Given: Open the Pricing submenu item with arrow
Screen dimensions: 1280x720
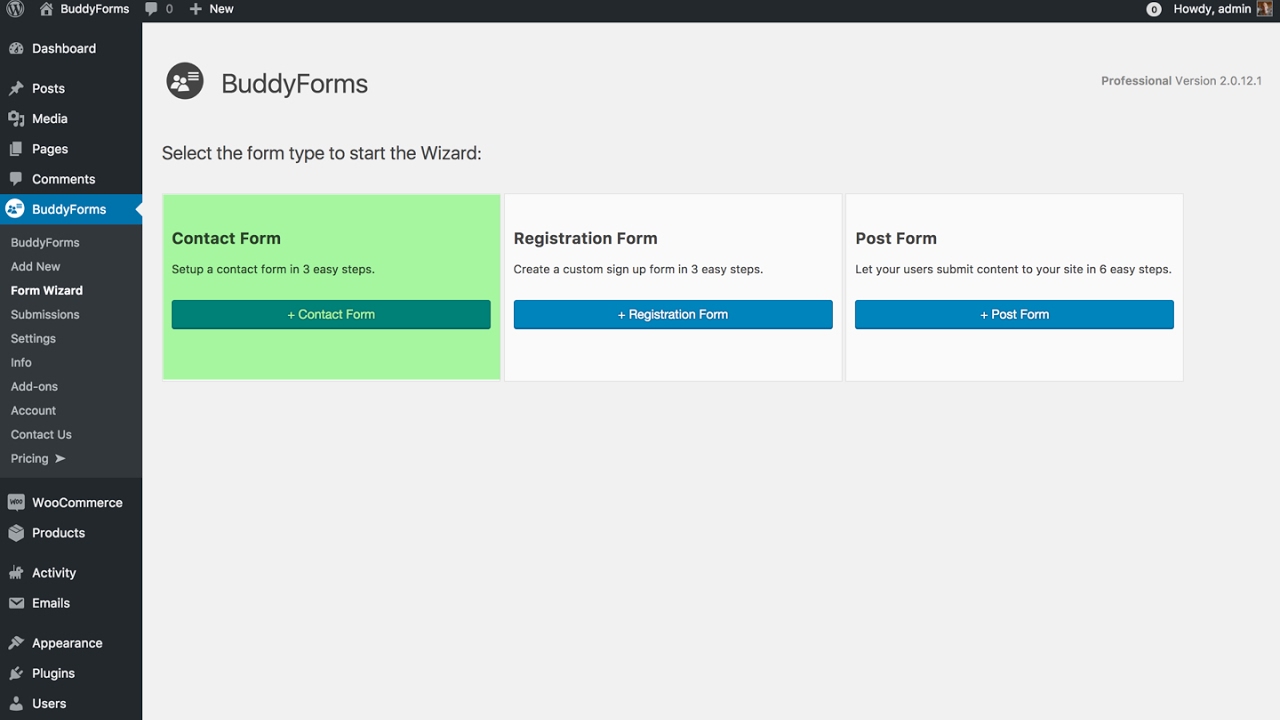Looking at the screenshot, I should point(38,459).
